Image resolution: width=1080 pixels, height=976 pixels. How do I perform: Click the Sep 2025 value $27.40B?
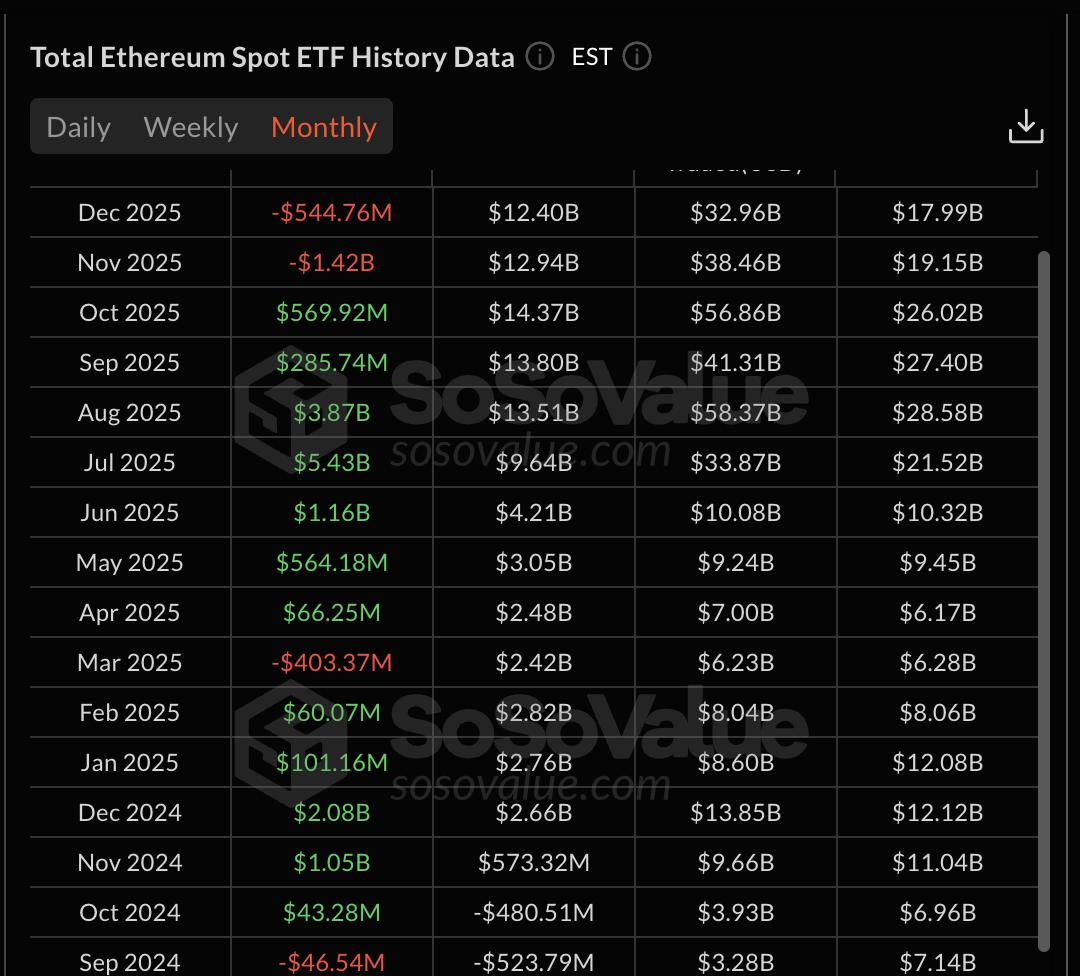point(937,362)
